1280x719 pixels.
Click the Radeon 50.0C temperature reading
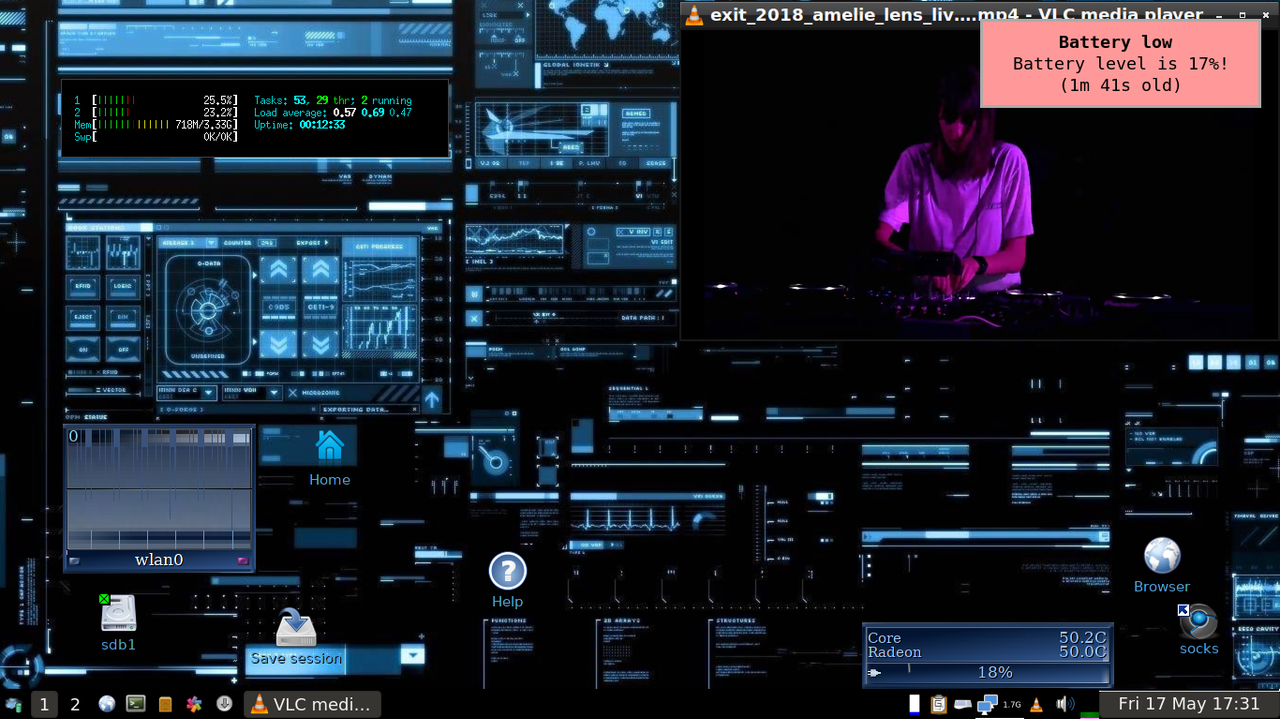(x=987, y=652)
